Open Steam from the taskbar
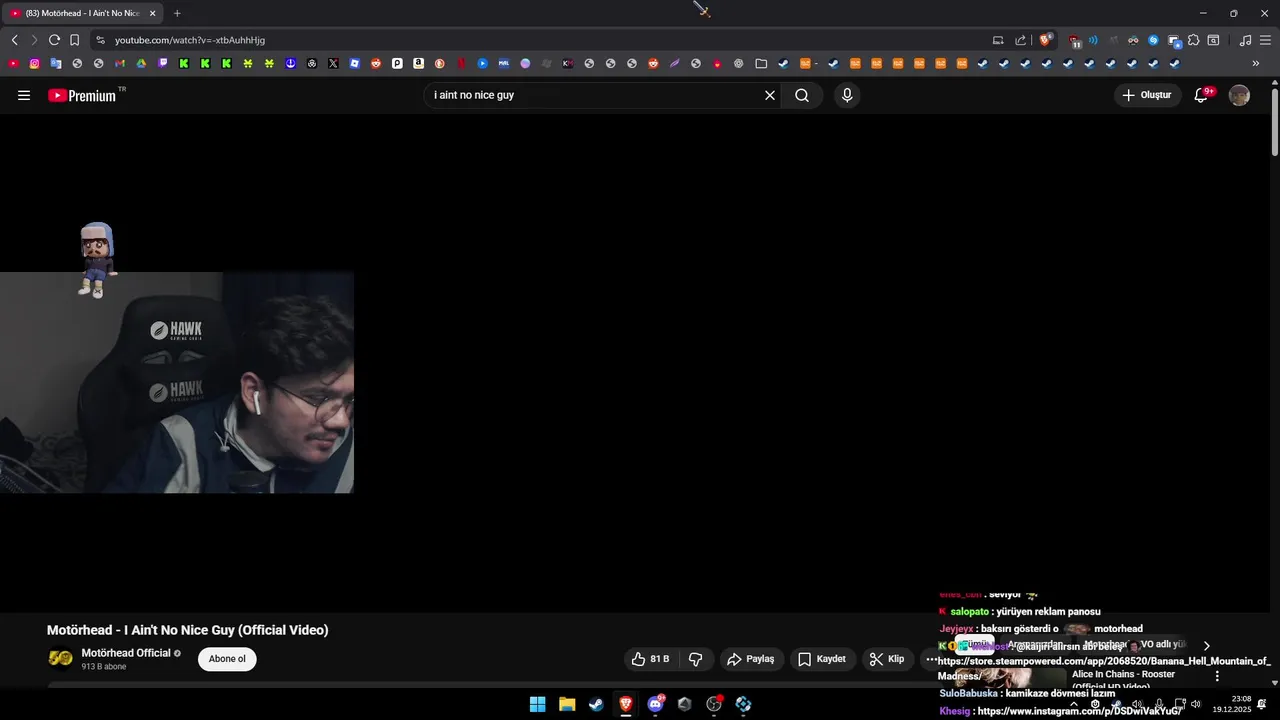Image resolution: width=1280 pixels, height=720 pixels. click(596, 704)
